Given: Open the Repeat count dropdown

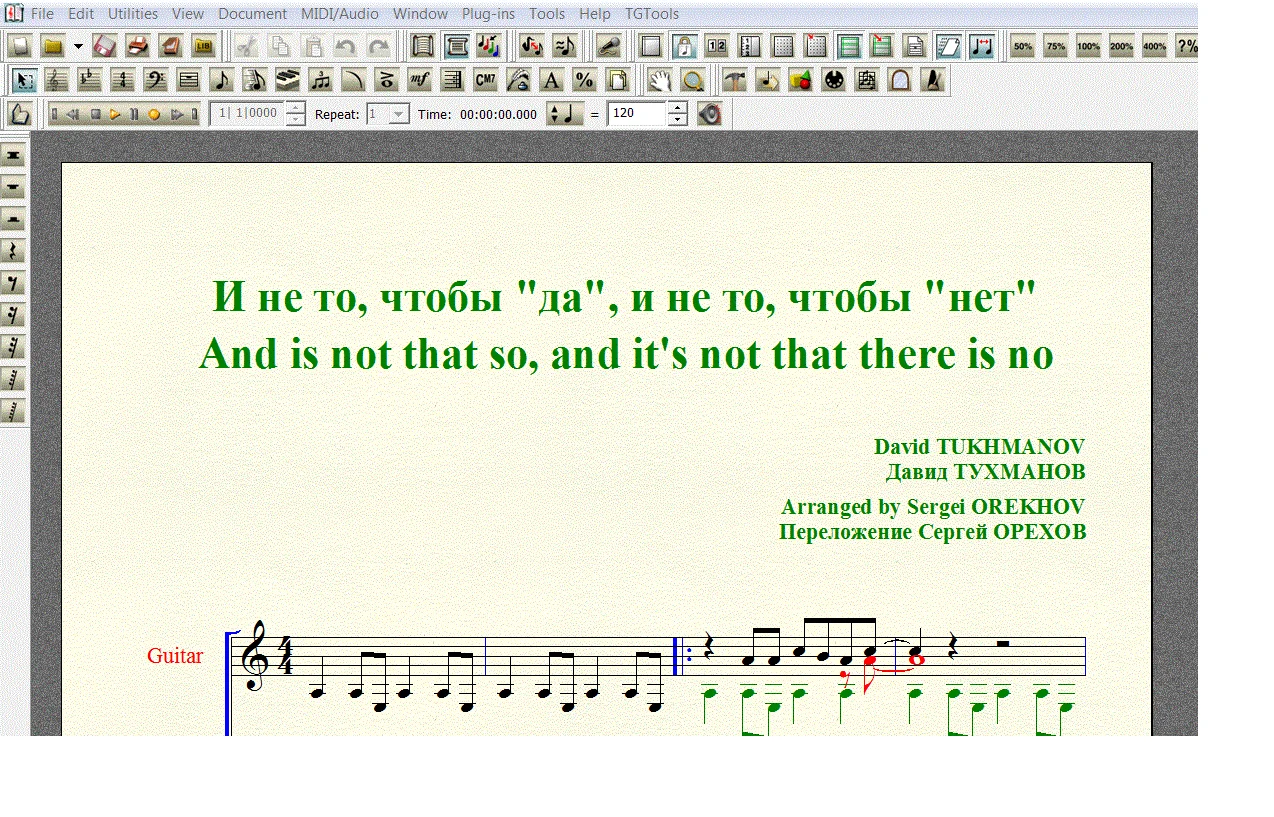Looking at the screenshot, I should (x=399, y=114).
